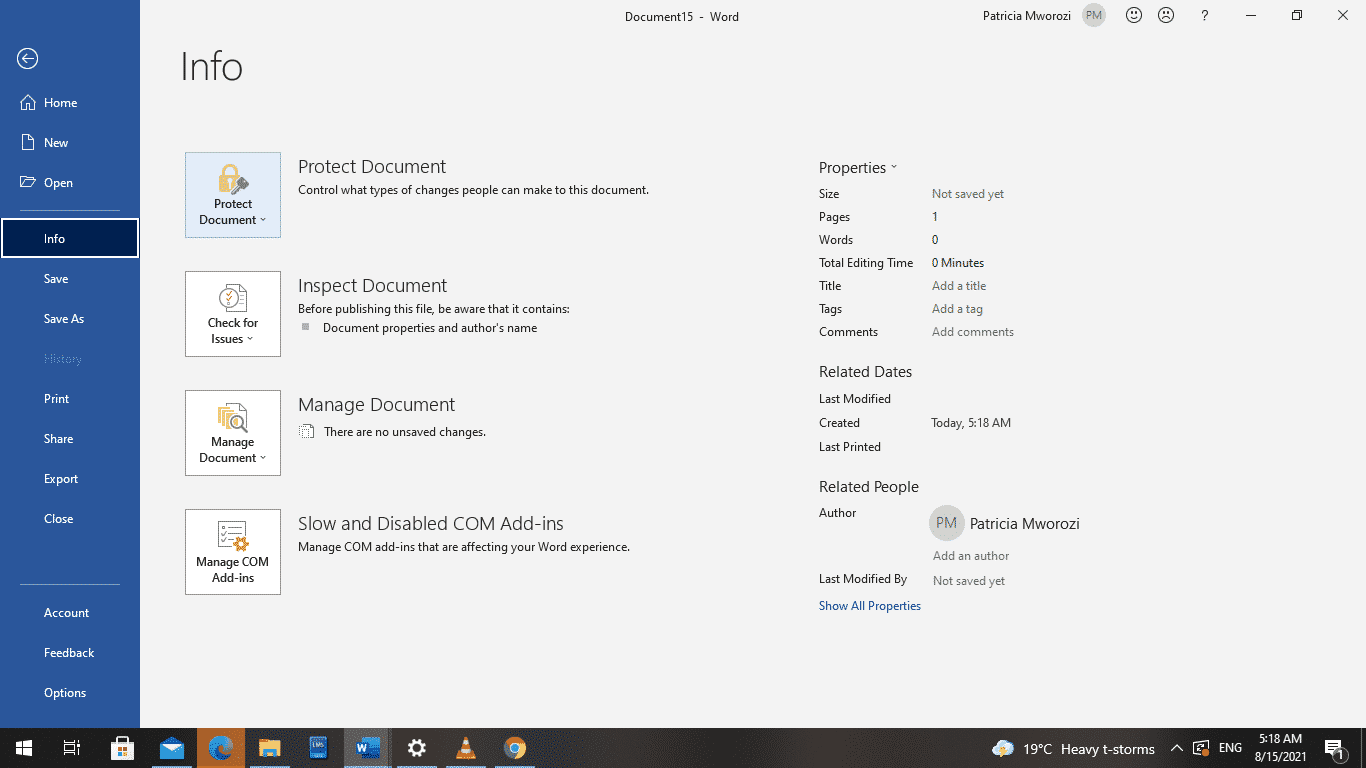
Task: Open the Protect Document icon menu
Action: (x=232, y=194)
